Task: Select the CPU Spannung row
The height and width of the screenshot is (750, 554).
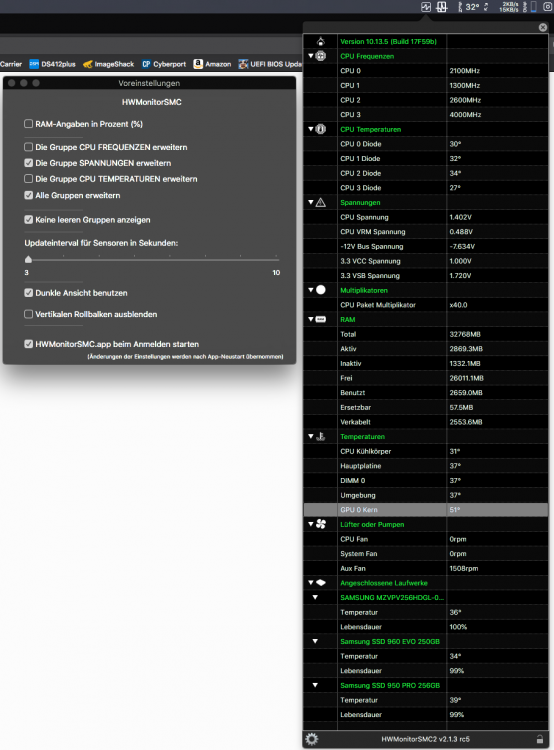Action: pos(426,217)
